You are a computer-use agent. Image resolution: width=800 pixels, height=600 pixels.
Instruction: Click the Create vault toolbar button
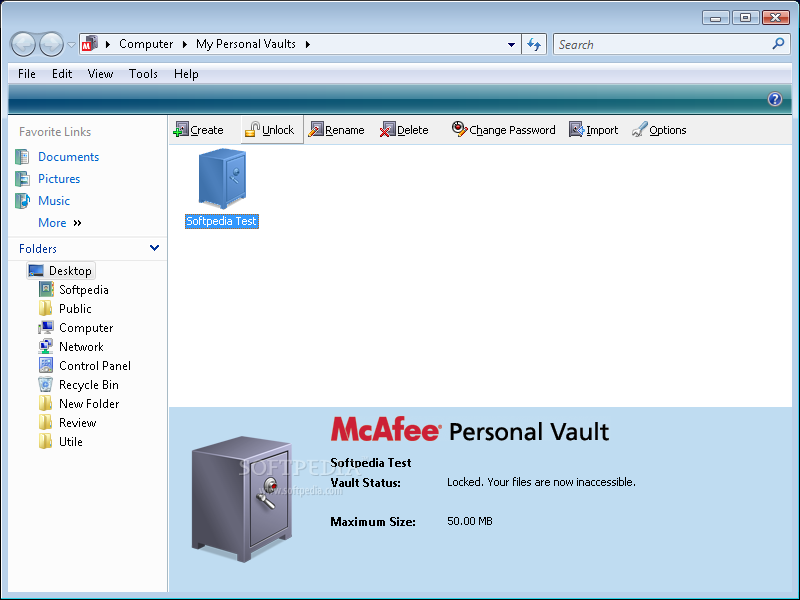click(x=198, y=130)
